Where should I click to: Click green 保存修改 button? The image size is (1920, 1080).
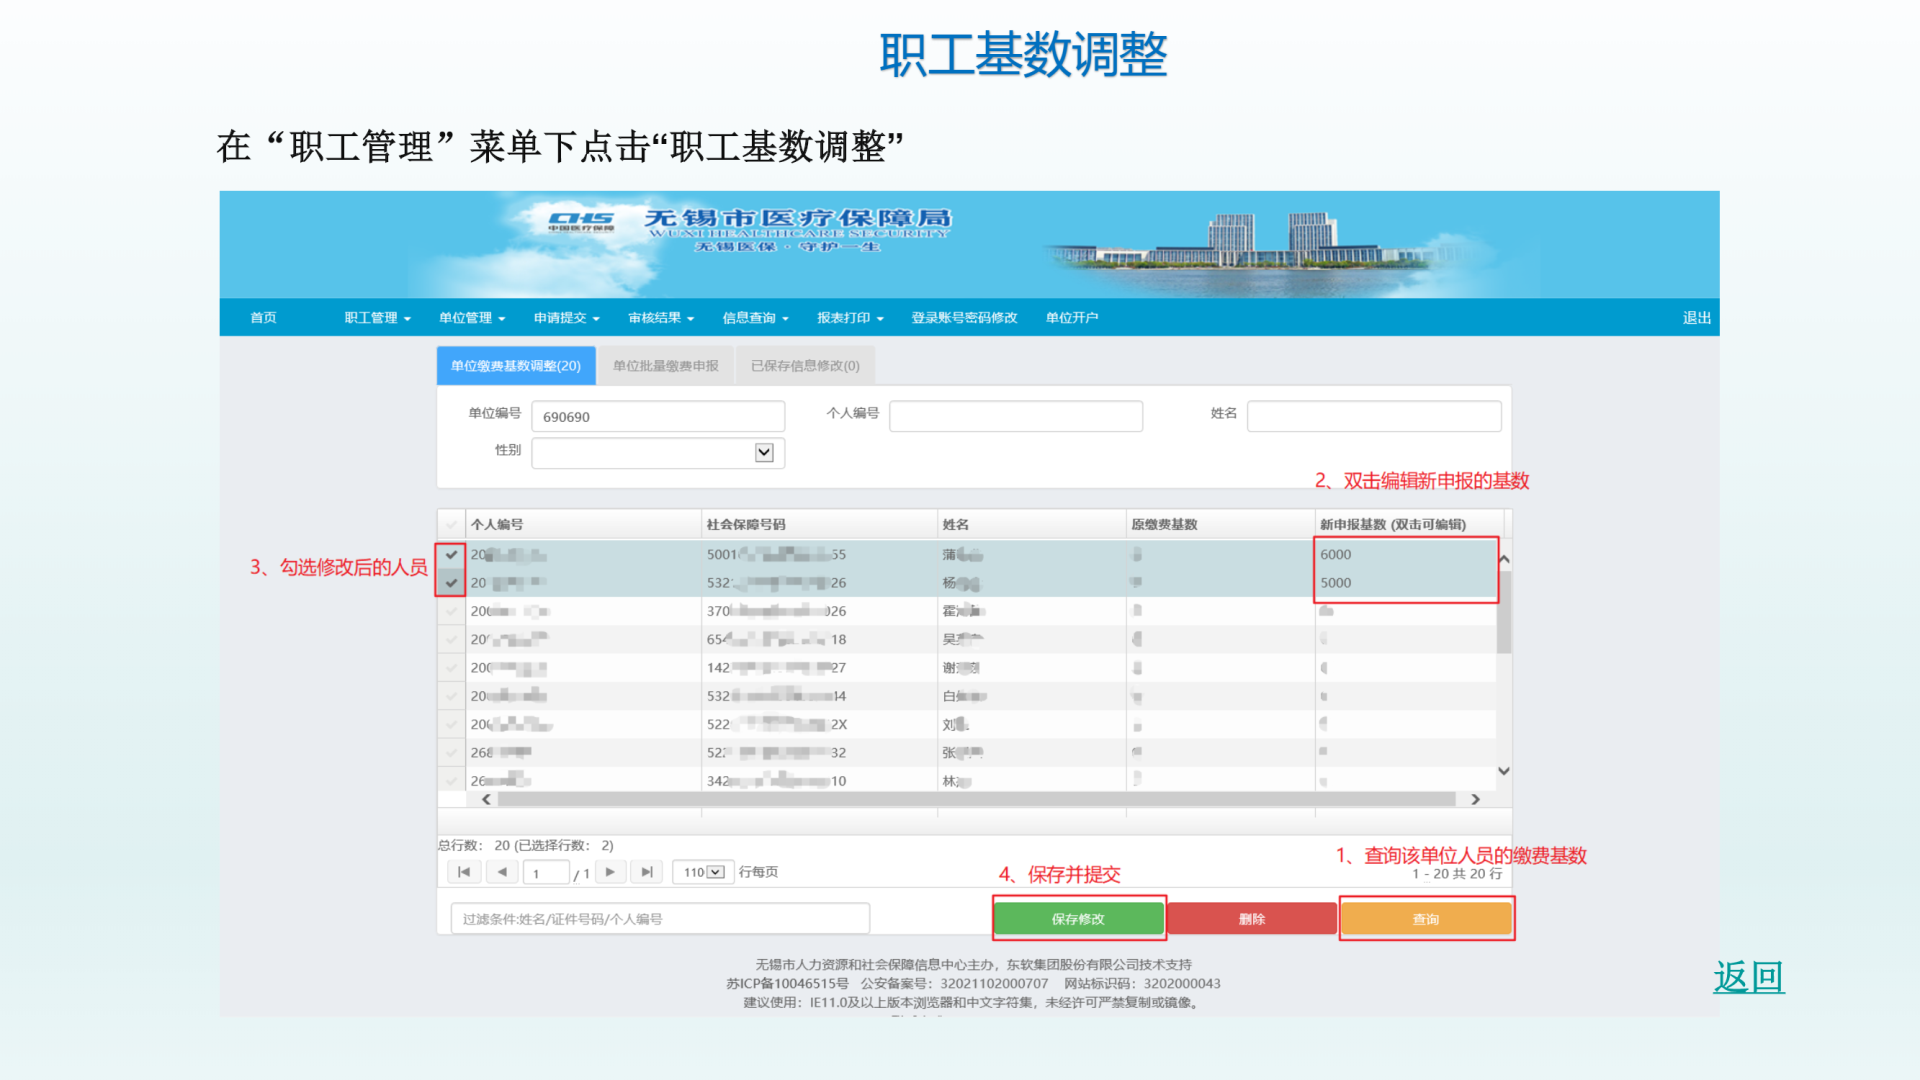(1078, 919)
